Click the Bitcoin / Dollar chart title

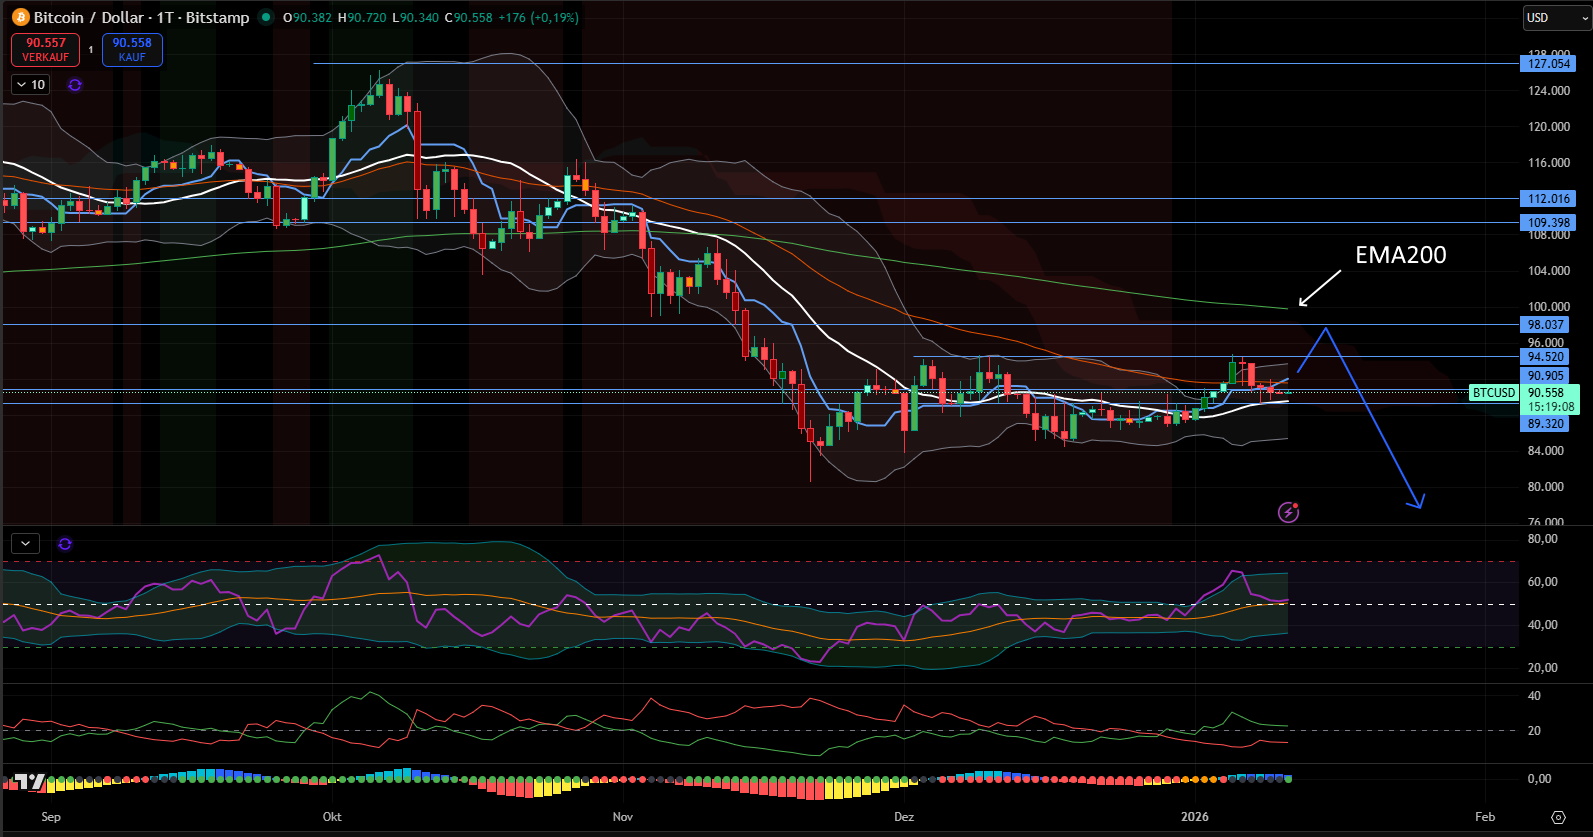point(141,17)
